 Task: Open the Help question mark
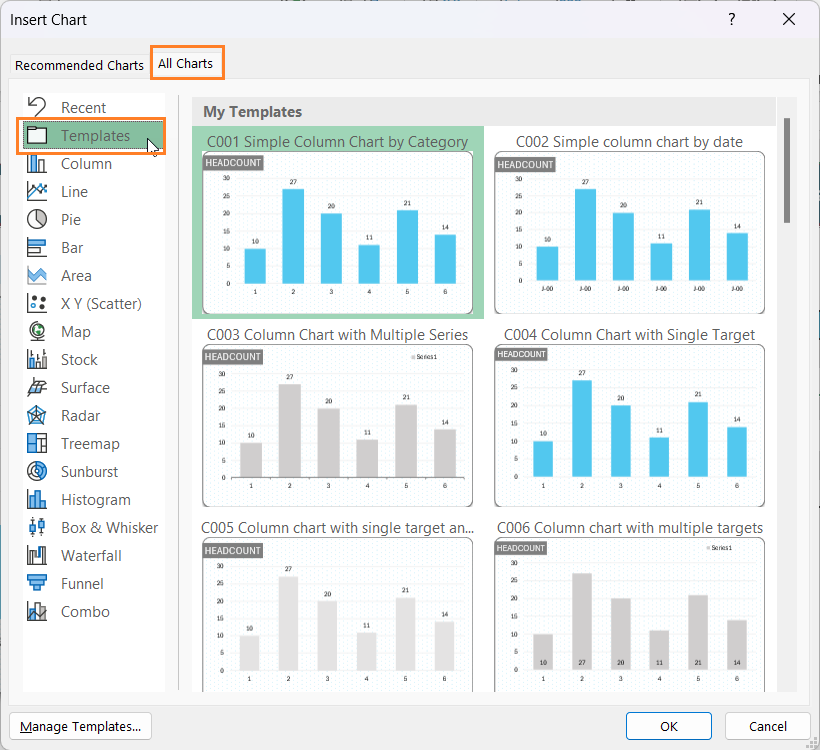pos(732,19)
